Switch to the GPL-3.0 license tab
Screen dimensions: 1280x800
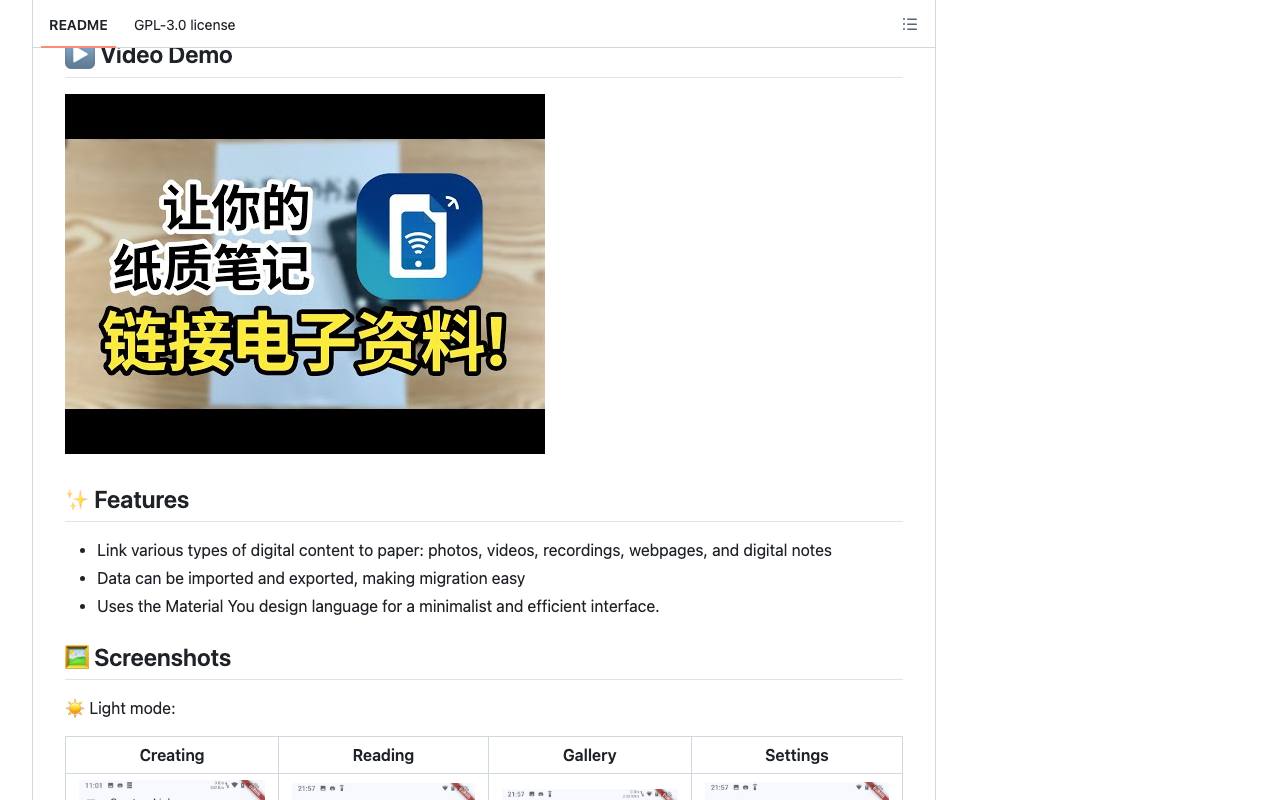(185, 25)
